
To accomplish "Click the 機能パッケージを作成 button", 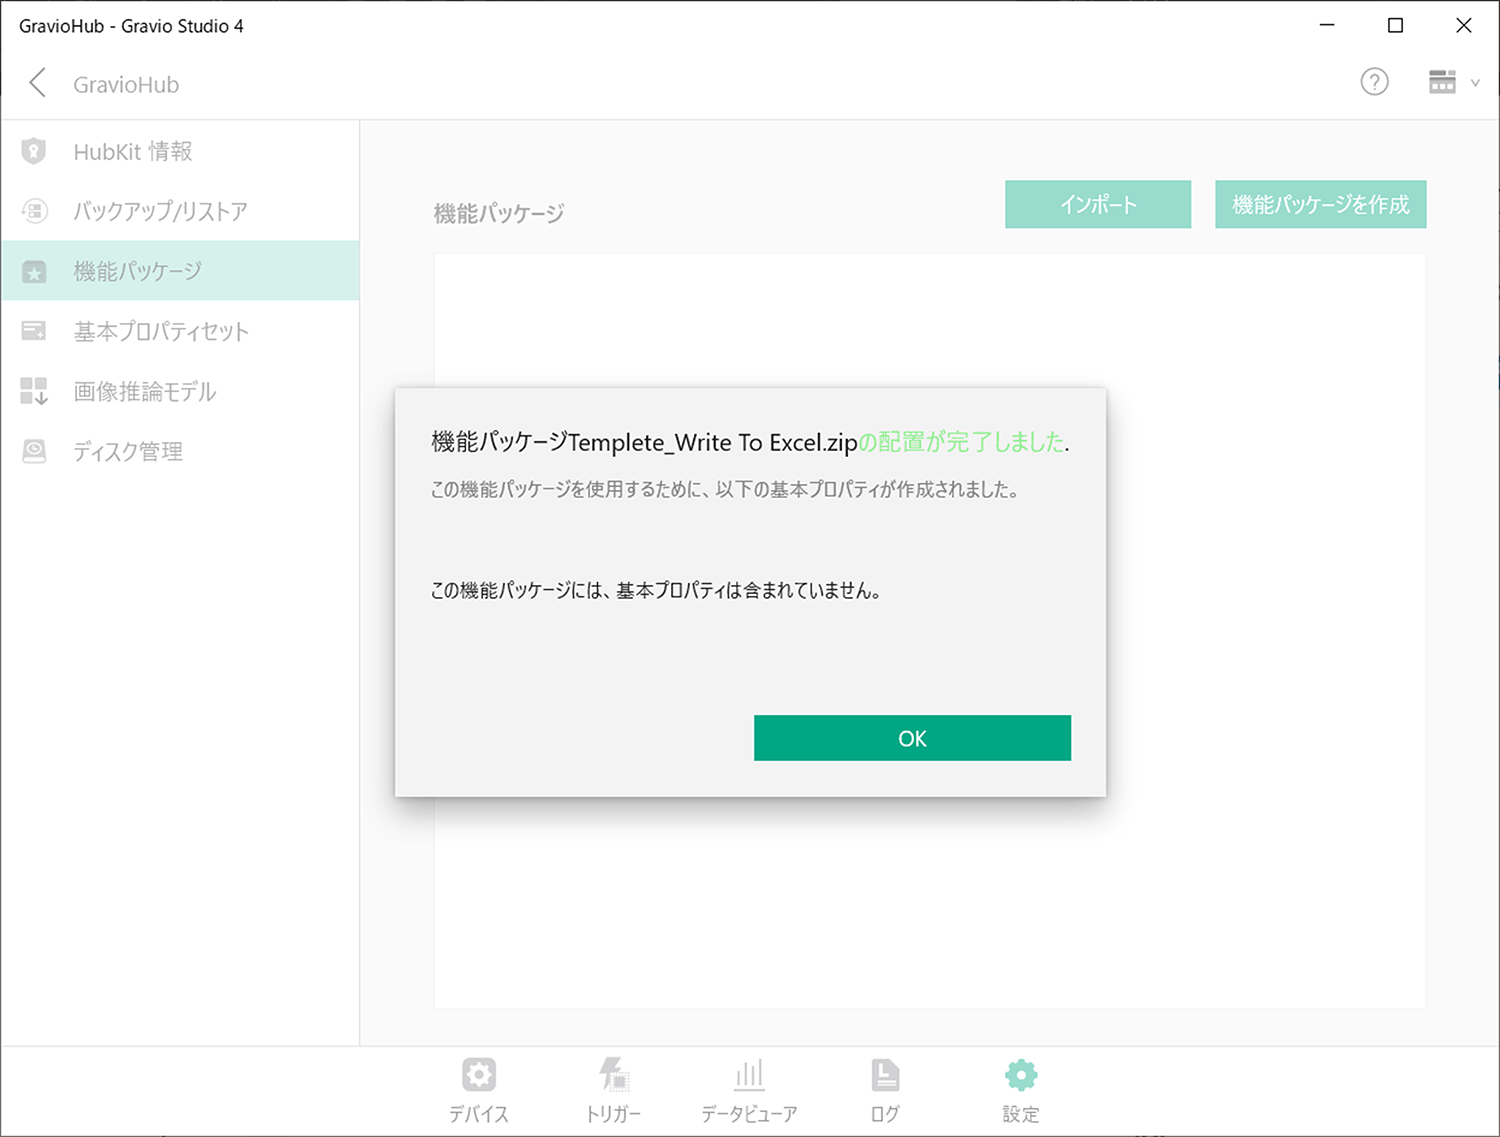I will [x=1320, y=204].
